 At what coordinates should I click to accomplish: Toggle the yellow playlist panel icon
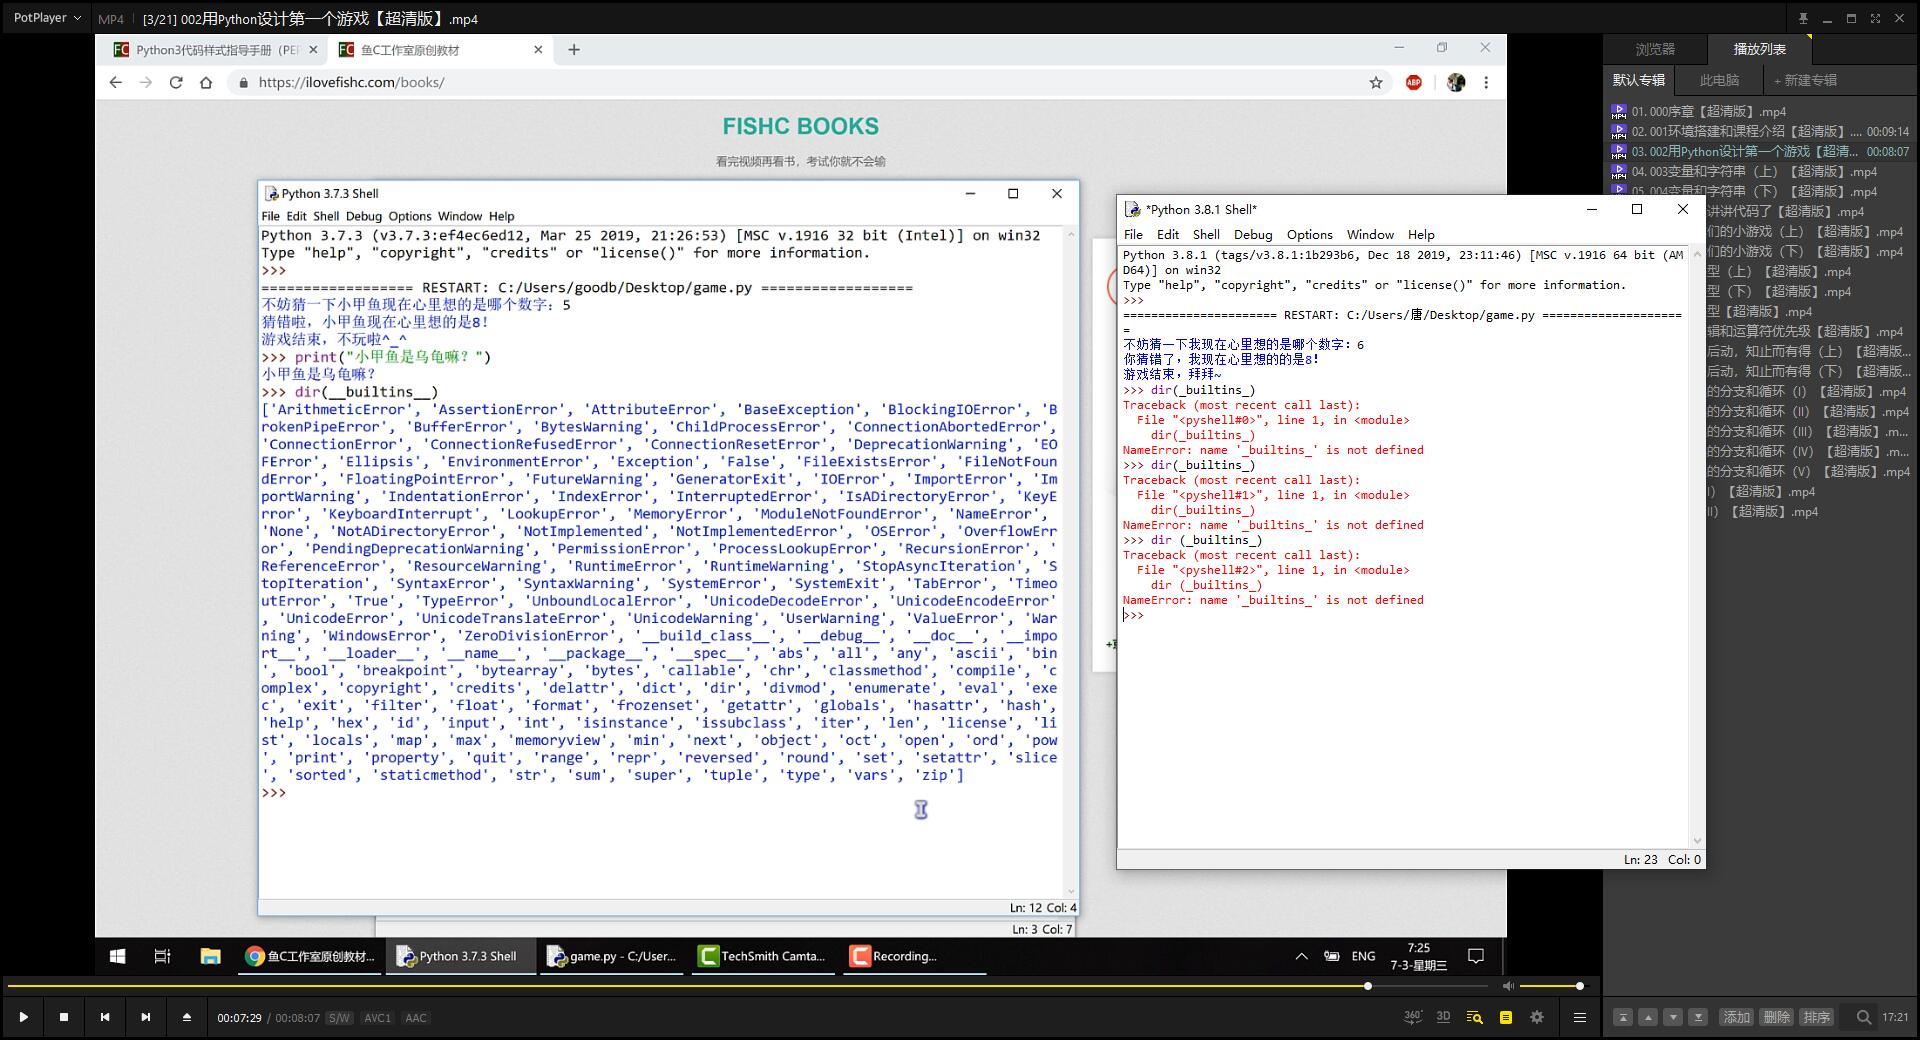point(1505,1017)
